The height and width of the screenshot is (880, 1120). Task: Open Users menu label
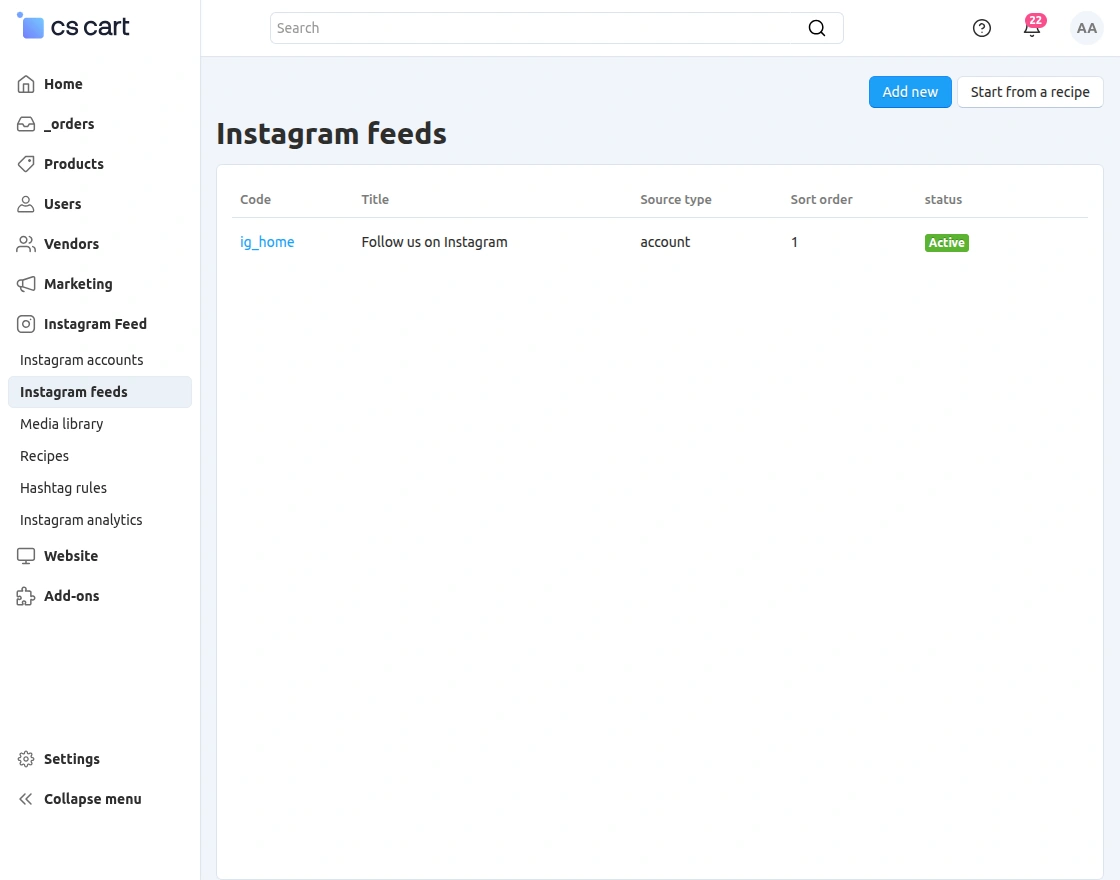pyautogui.click(x=63, y=204)
